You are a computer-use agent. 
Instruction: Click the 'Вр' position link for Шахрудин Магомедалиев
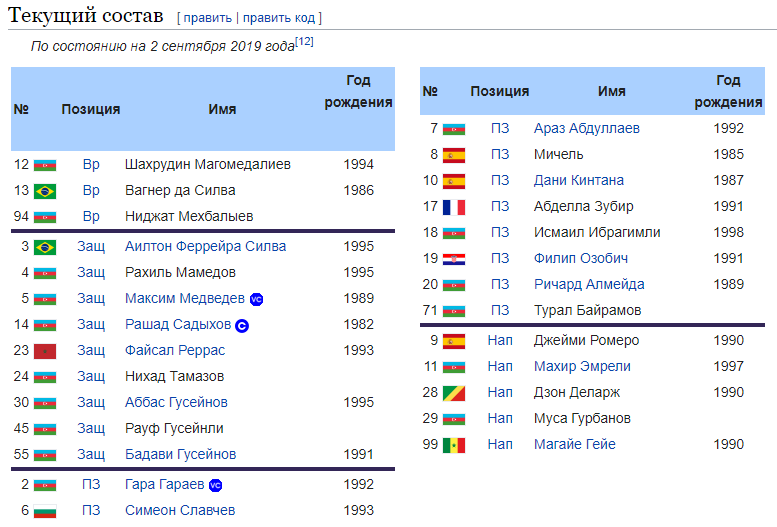click(x=91, y=164)
